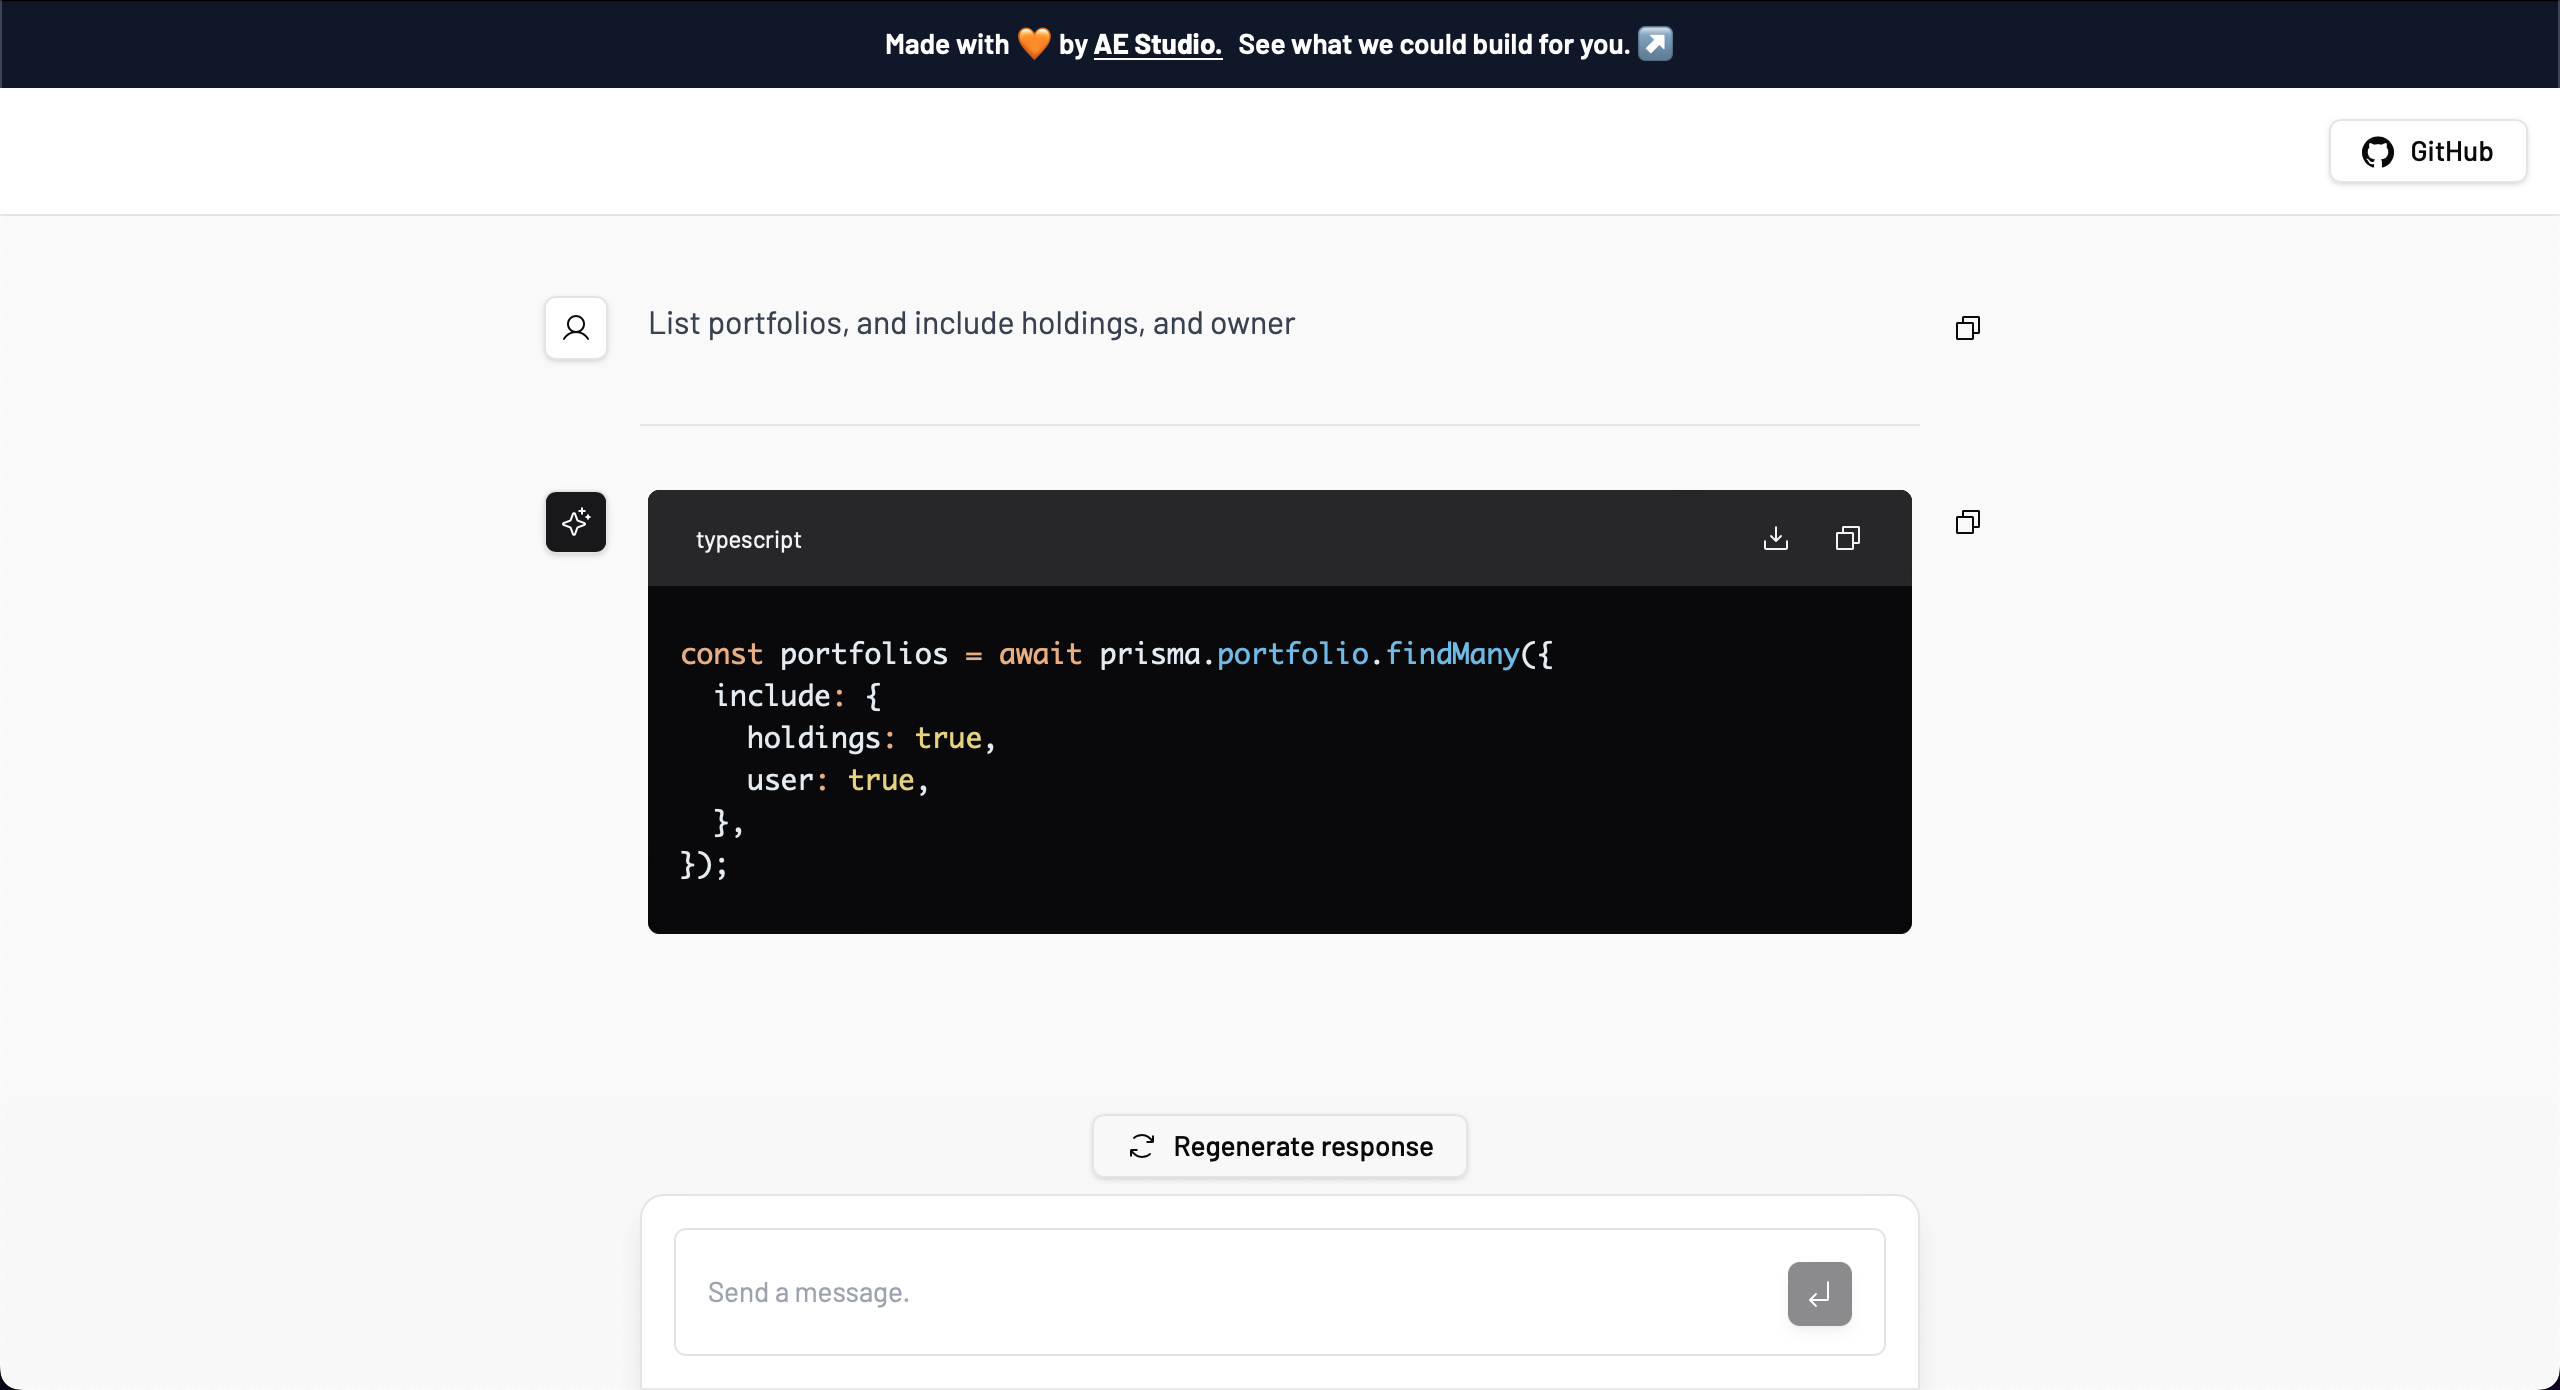The image size is (2560, 1390).
Task: Copy code from the typescript block header
Action: pyautogui.click(x=1847, y=539)
